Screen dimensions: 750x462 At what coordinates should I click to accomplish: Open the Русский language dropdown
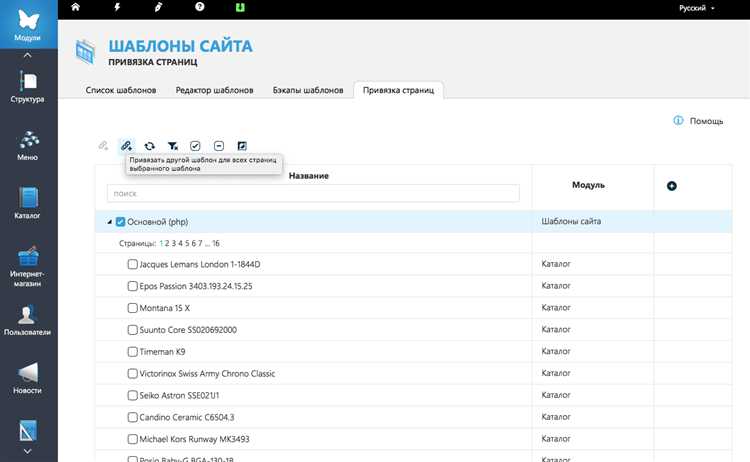coord(697,8)
